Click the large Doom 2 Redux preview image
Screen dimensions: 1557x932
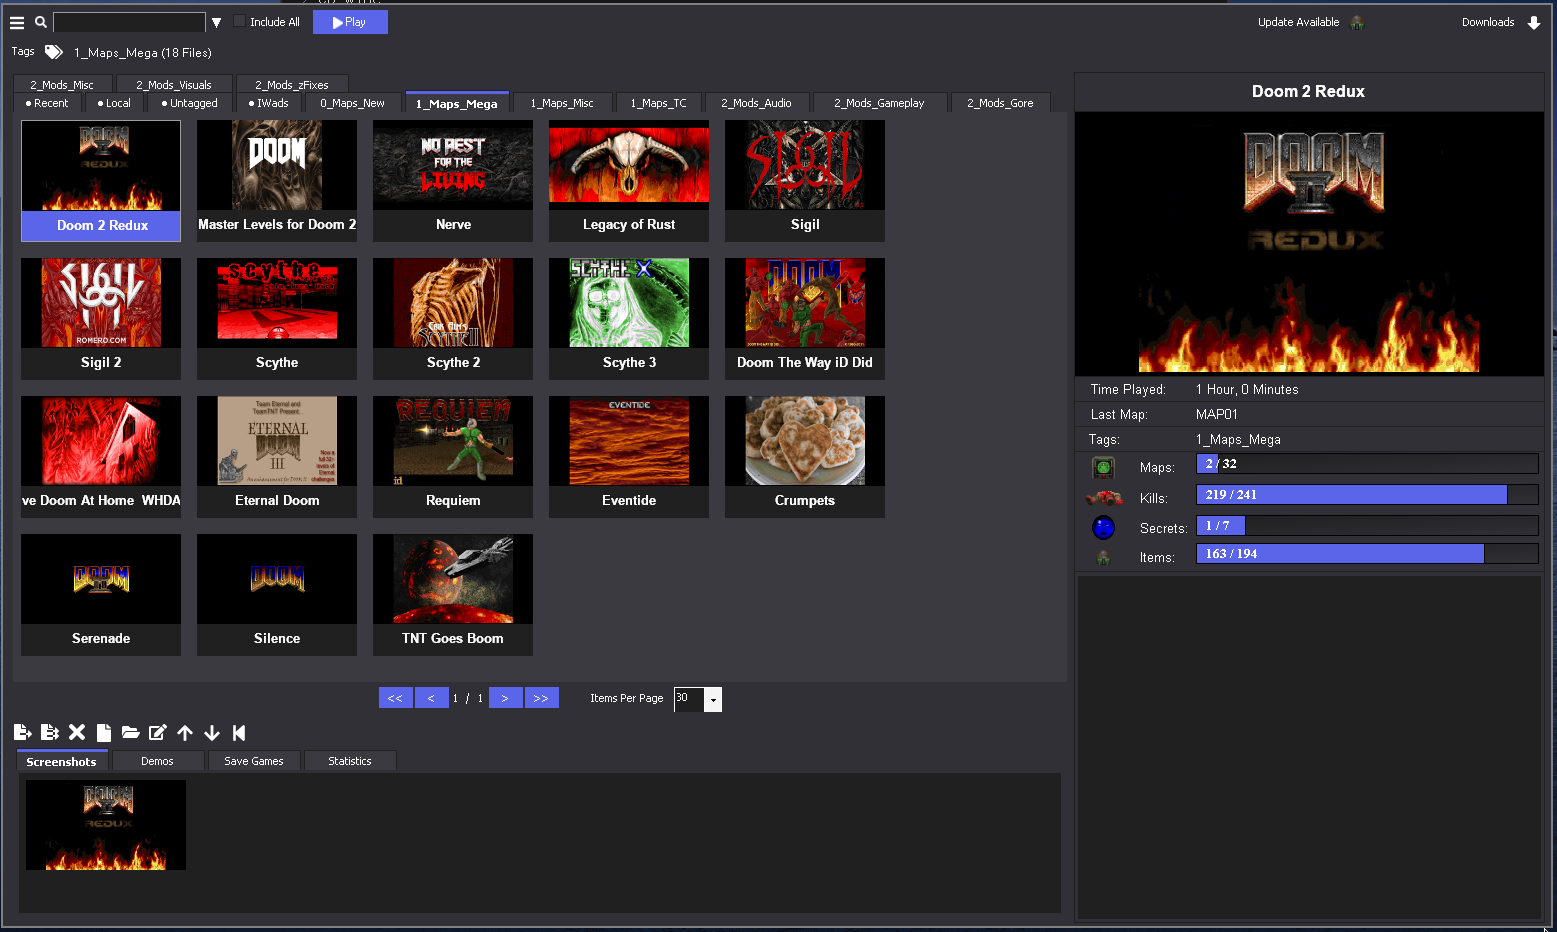point(1309,243)
